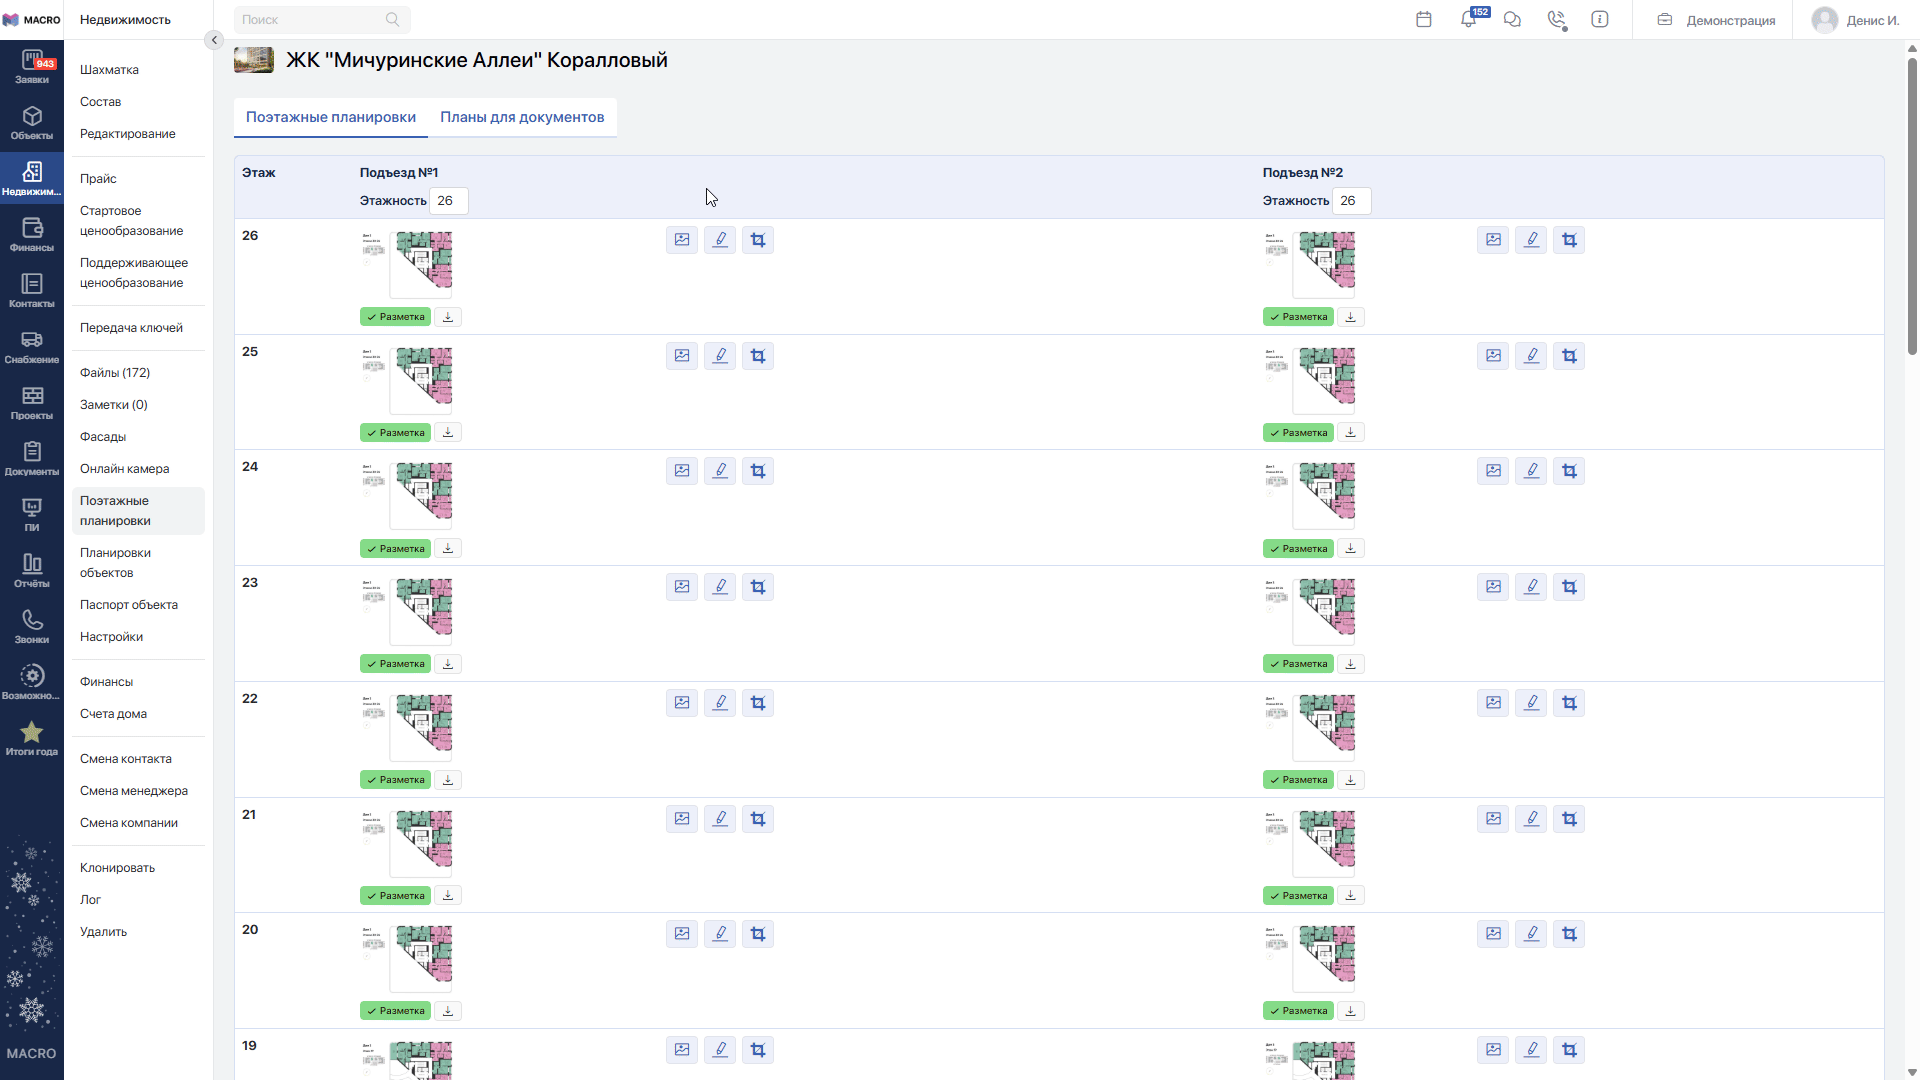This screenshot has height=1080, width=1920.
Task: Open the Демонстрация company selector
Action: tap(1717, 20)
